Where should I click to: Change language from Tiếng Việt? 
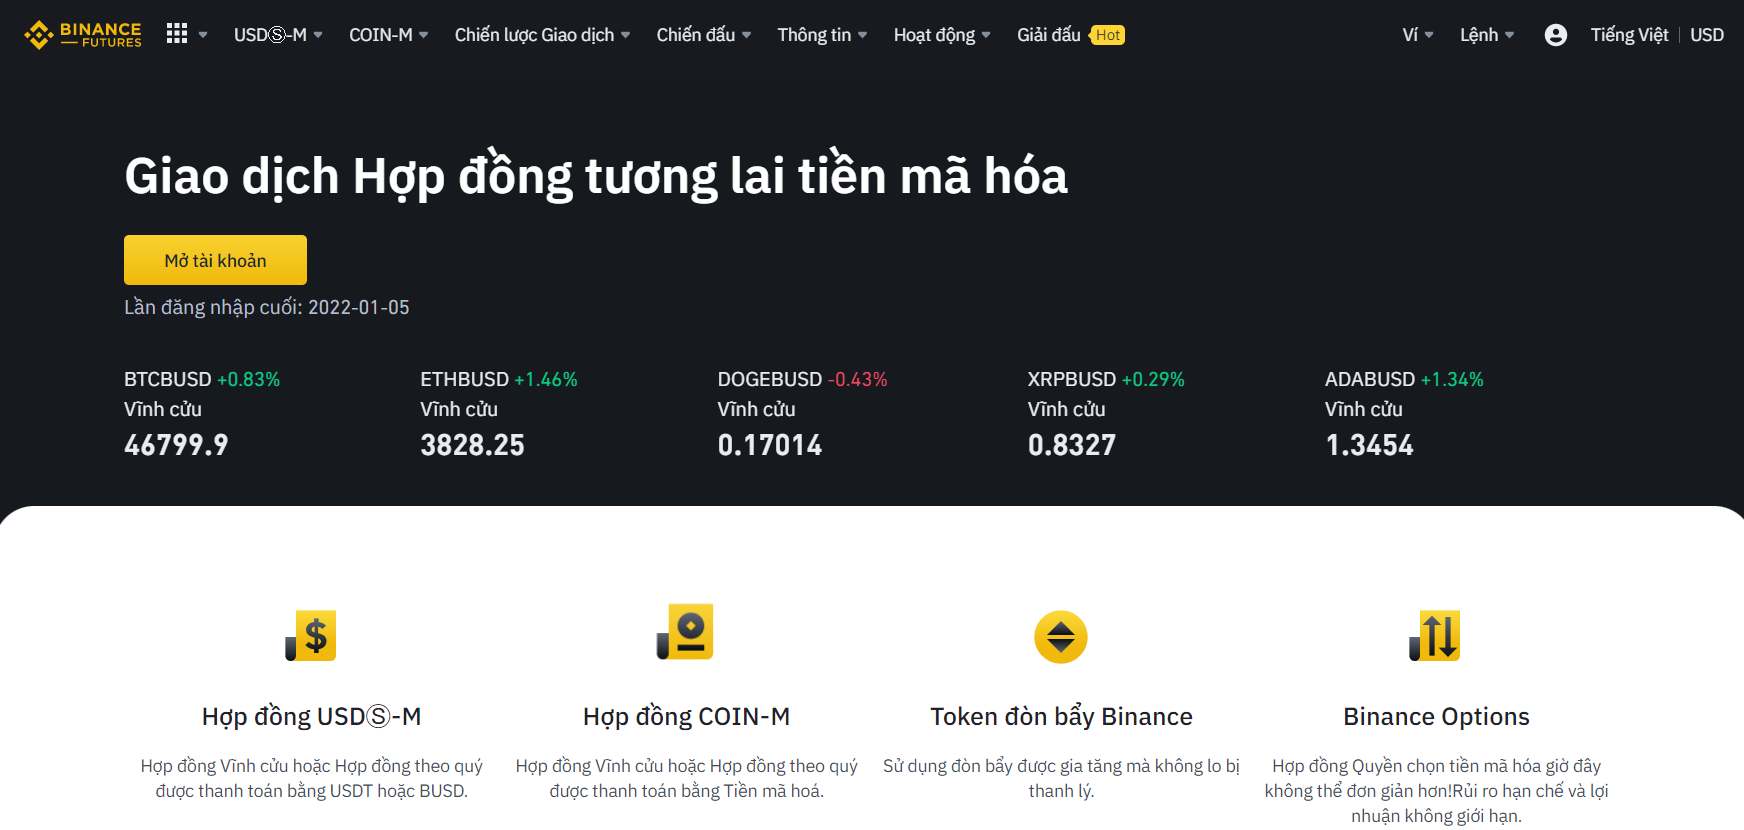pyautogui.click(x=1629, y=35)
